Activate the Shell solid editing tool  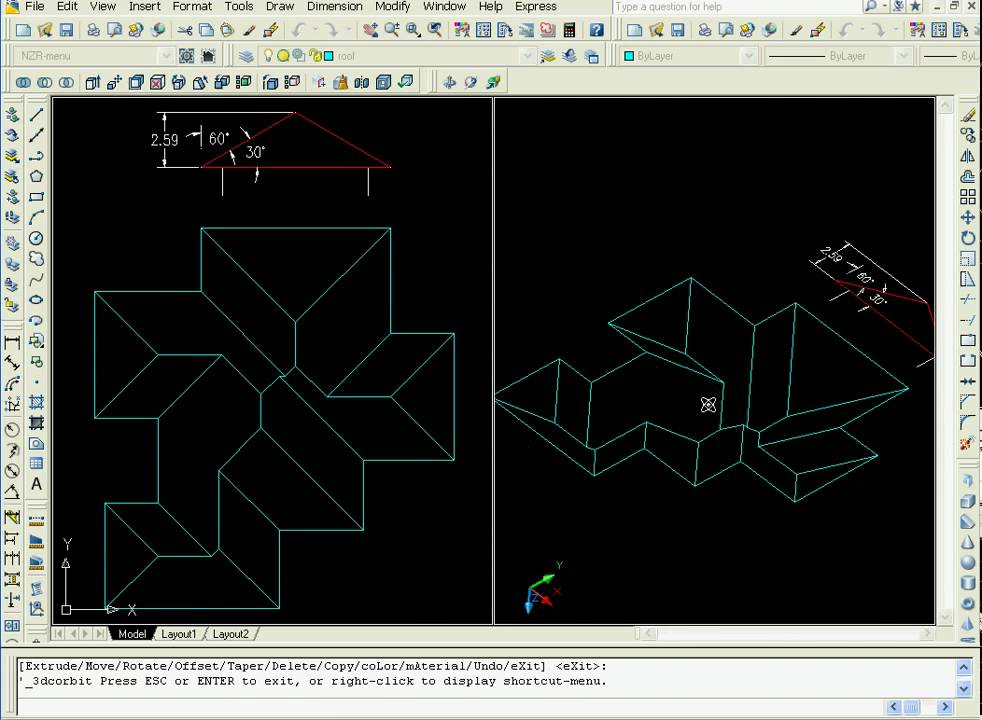[x=383, y=82]
